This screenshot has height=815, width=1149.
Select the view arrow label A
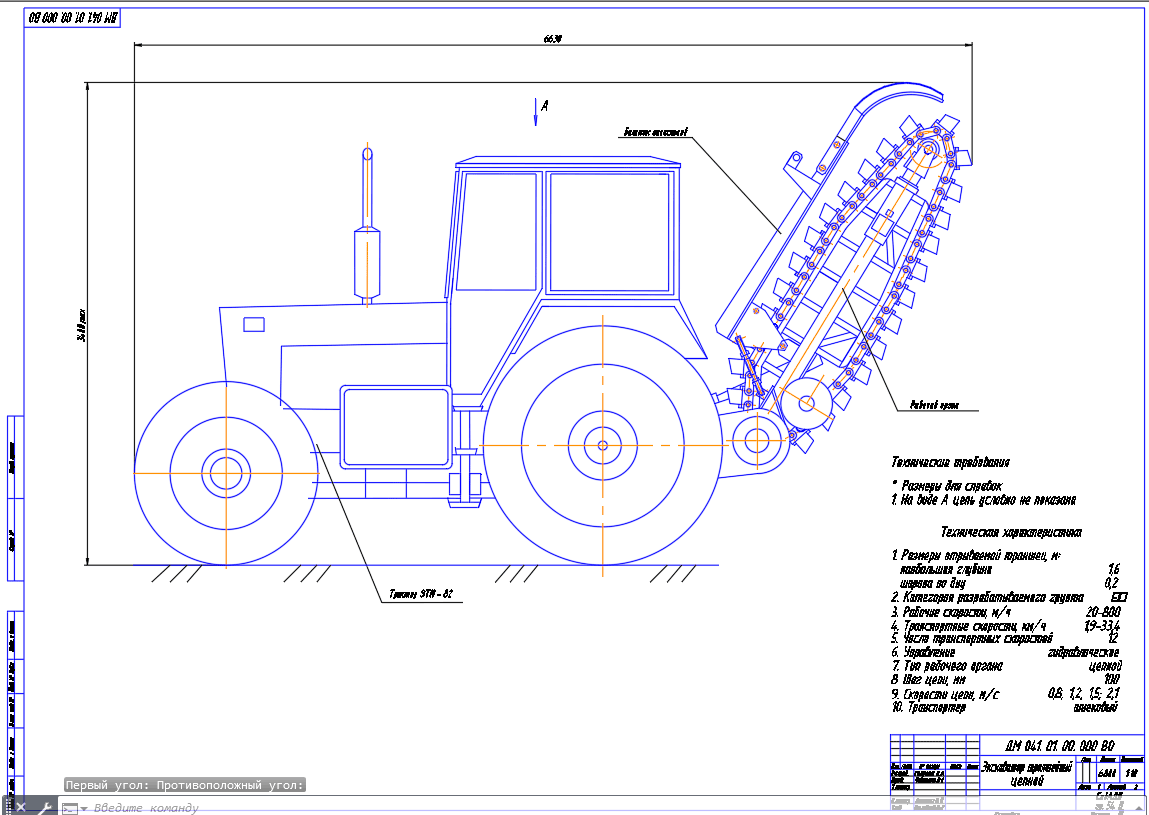(544, 106)
